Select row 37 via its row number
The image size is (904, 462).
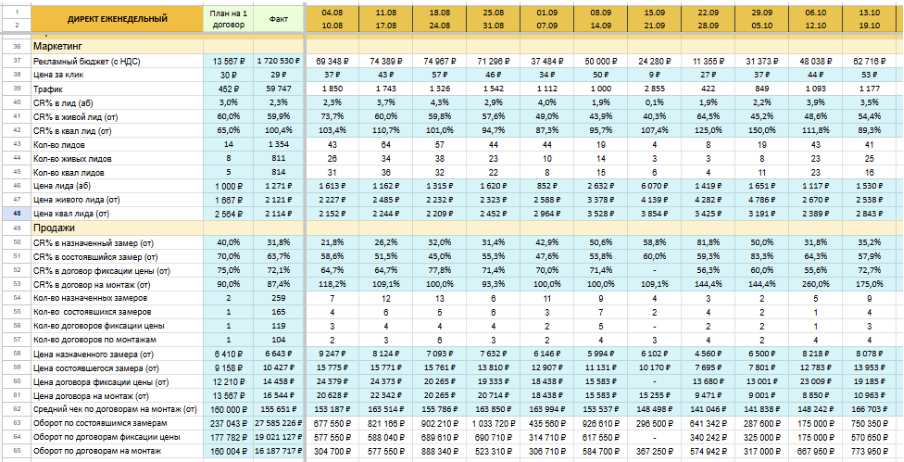coord(16,62)
